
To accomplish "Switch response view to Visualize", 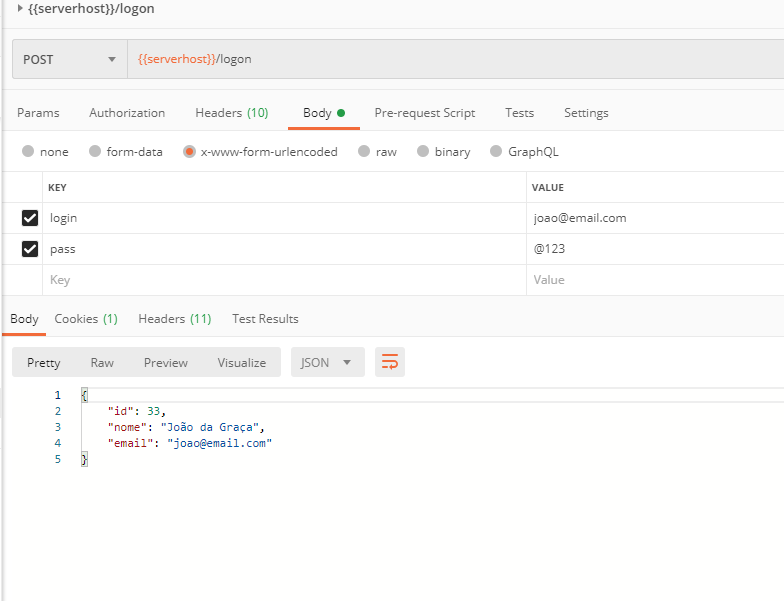I will click(x=242, y=362).
